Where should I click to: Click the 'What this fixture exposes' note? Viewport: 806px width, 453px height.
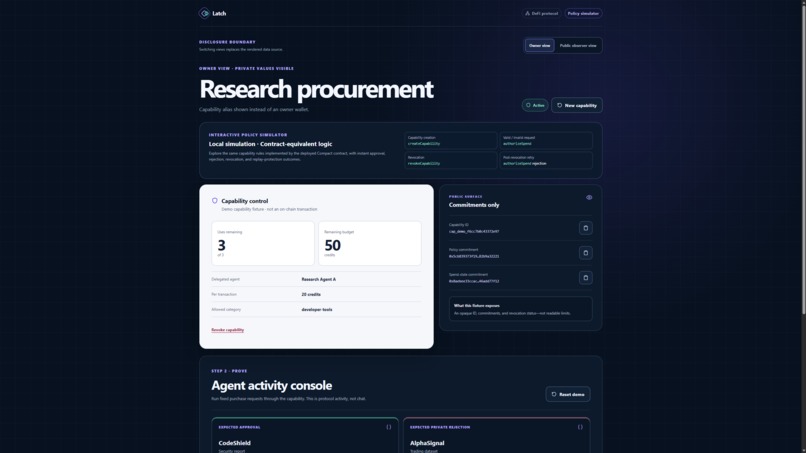[520, 309]
